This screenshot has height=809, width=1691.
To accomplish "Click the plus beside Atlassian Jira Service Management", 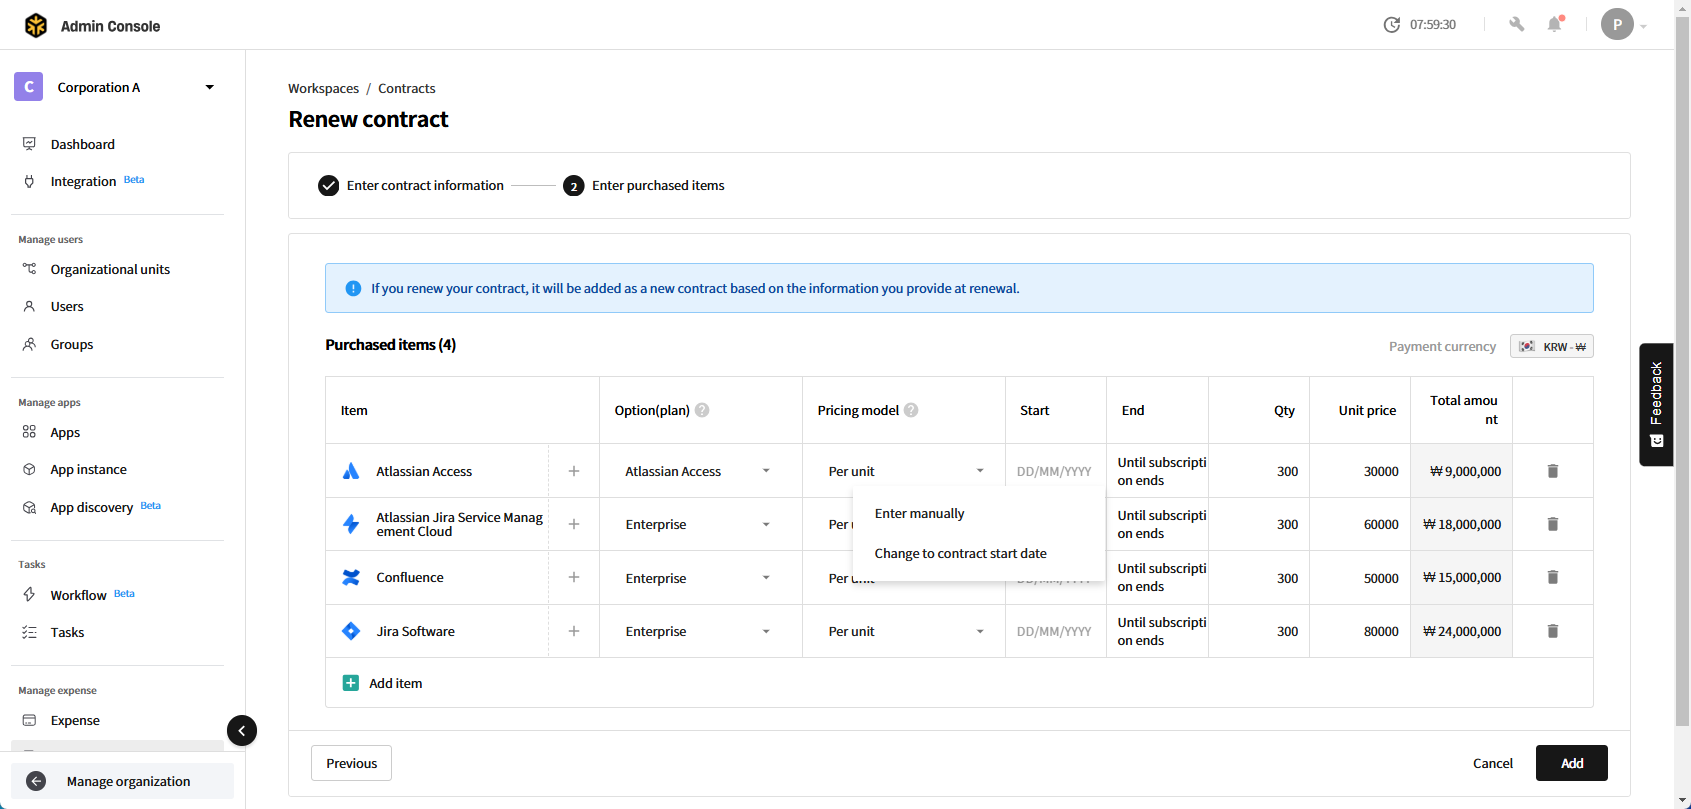I will pyautogui.click(x=574, y=524).
